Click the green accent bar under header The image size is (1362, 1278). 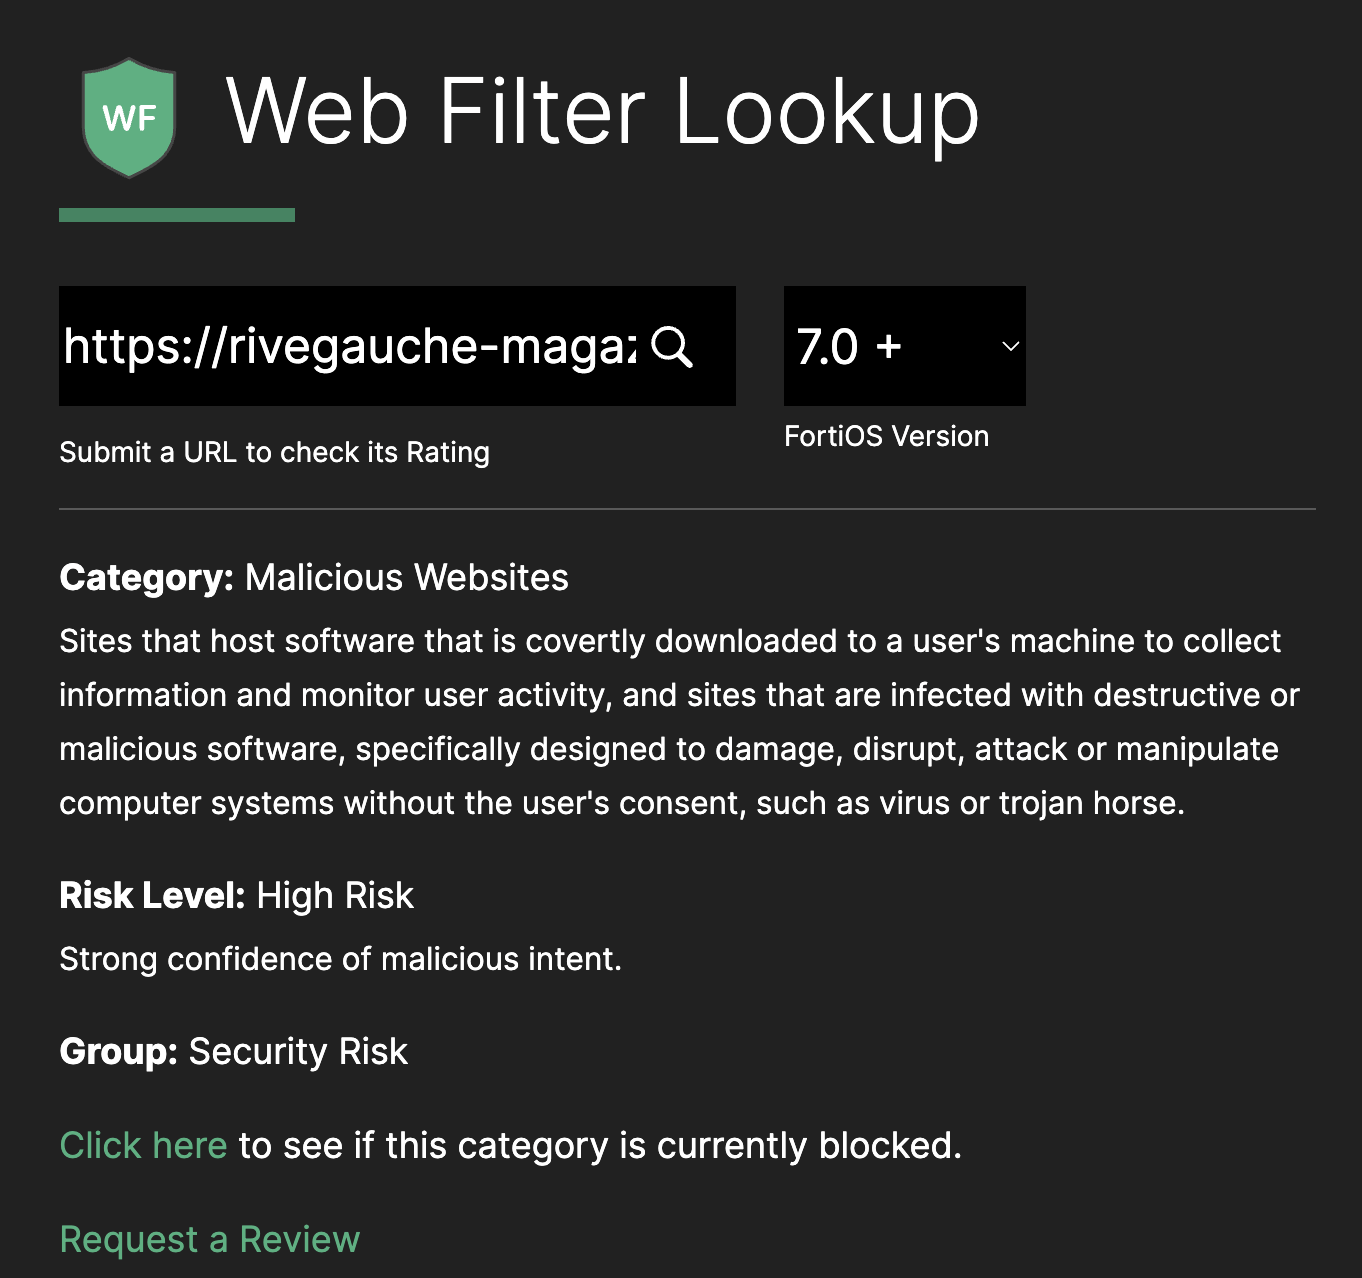pyautogui.click(x=177, y=215)
